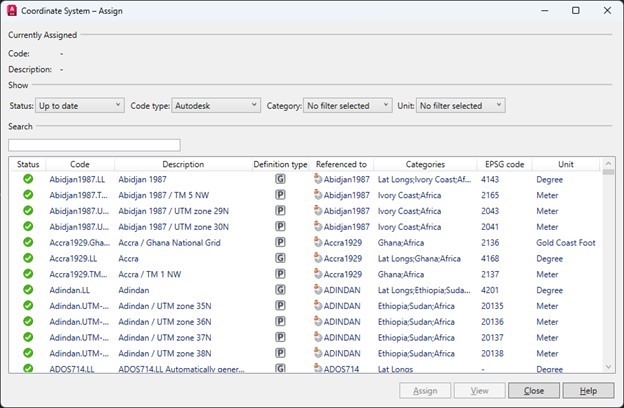
Task: Click the vertical scrollbar thumb in list
Action: click(x=608, y=172)
